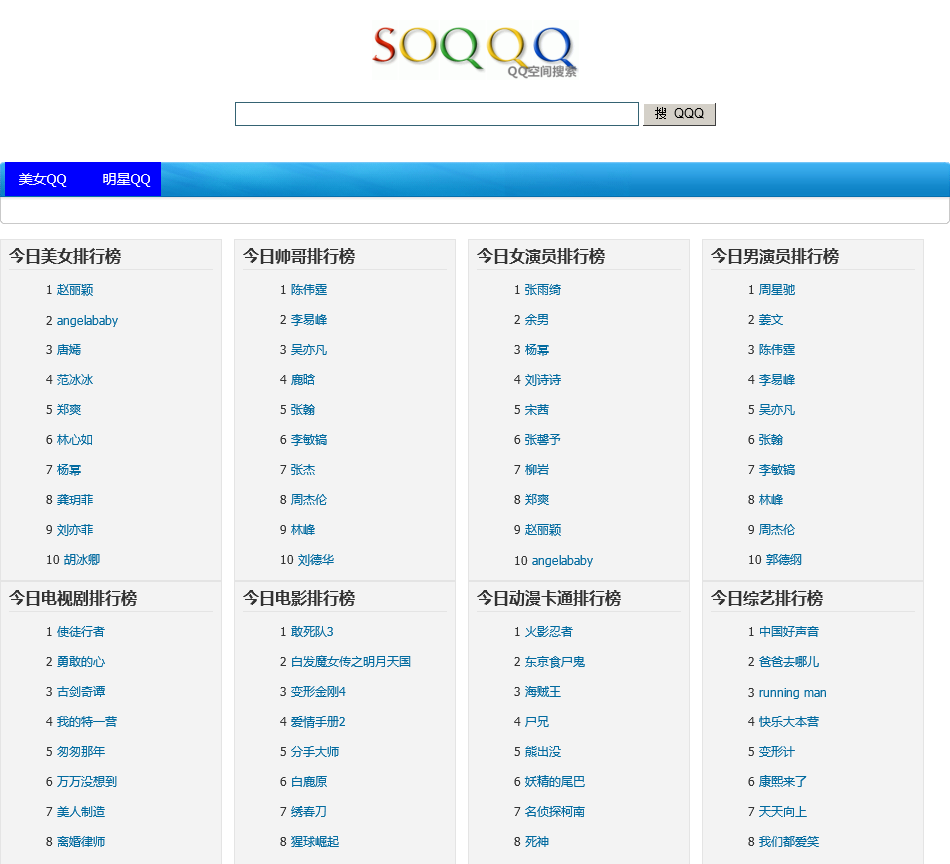
Task: Open 分手大师 link
Action: tap(314, 752)
